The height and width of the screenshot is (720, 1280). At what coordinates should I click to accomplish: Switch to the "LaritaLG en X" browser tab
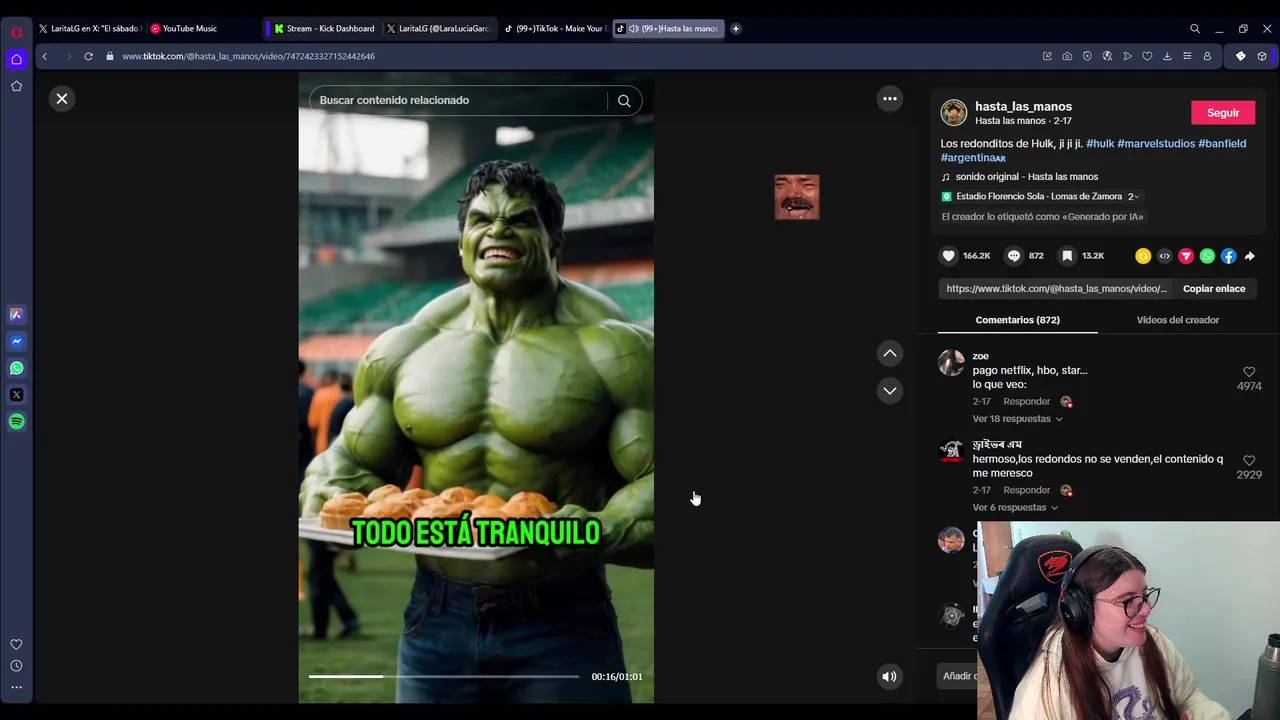90,29
